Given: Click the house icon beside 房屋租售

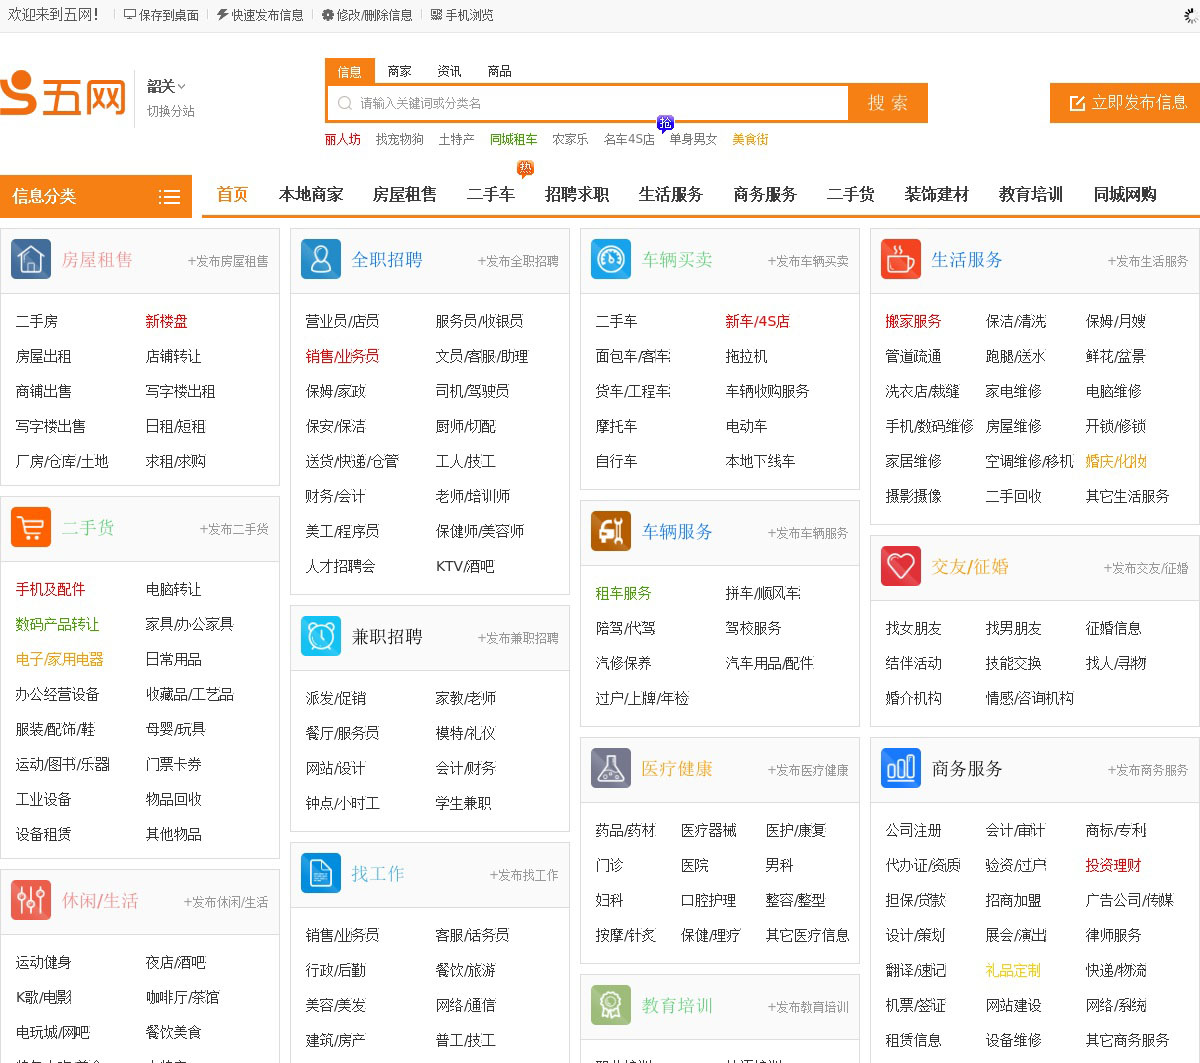Looking at the screenshot, I should pyautogui.click(x=31, y=260).
